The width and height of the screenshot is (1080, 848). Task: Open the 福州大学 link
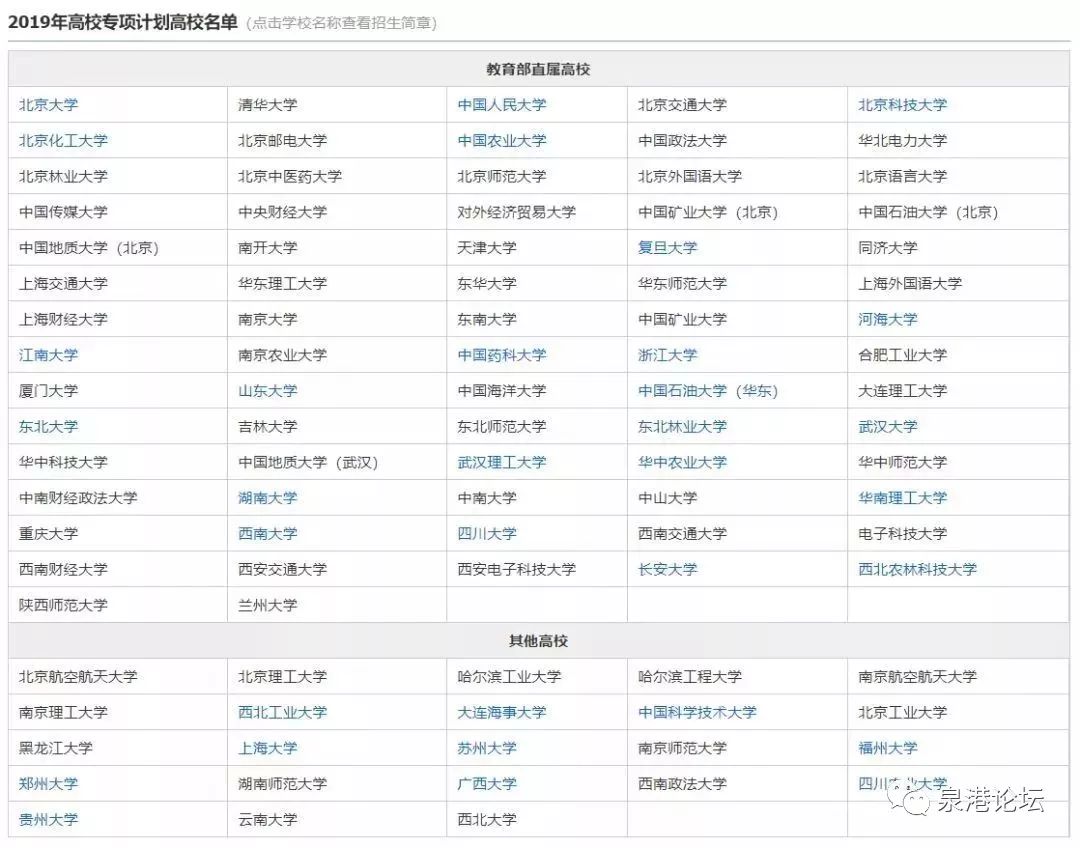[x=888, y=748]
